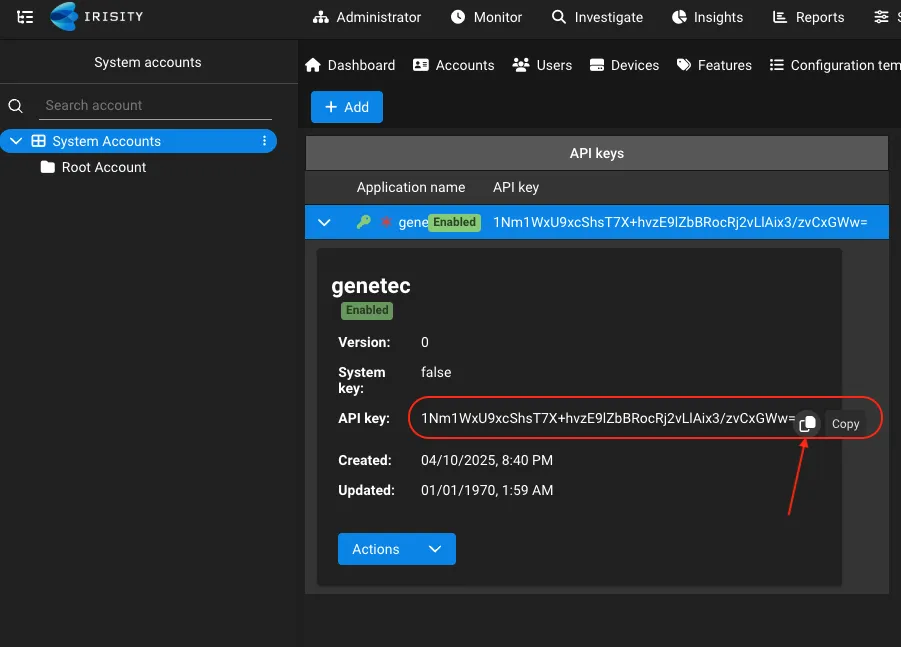The width and height of the screenshot is (901, 647).
Task: Click the System key value false
Action: pyautogui.click(x=436, y=372)
